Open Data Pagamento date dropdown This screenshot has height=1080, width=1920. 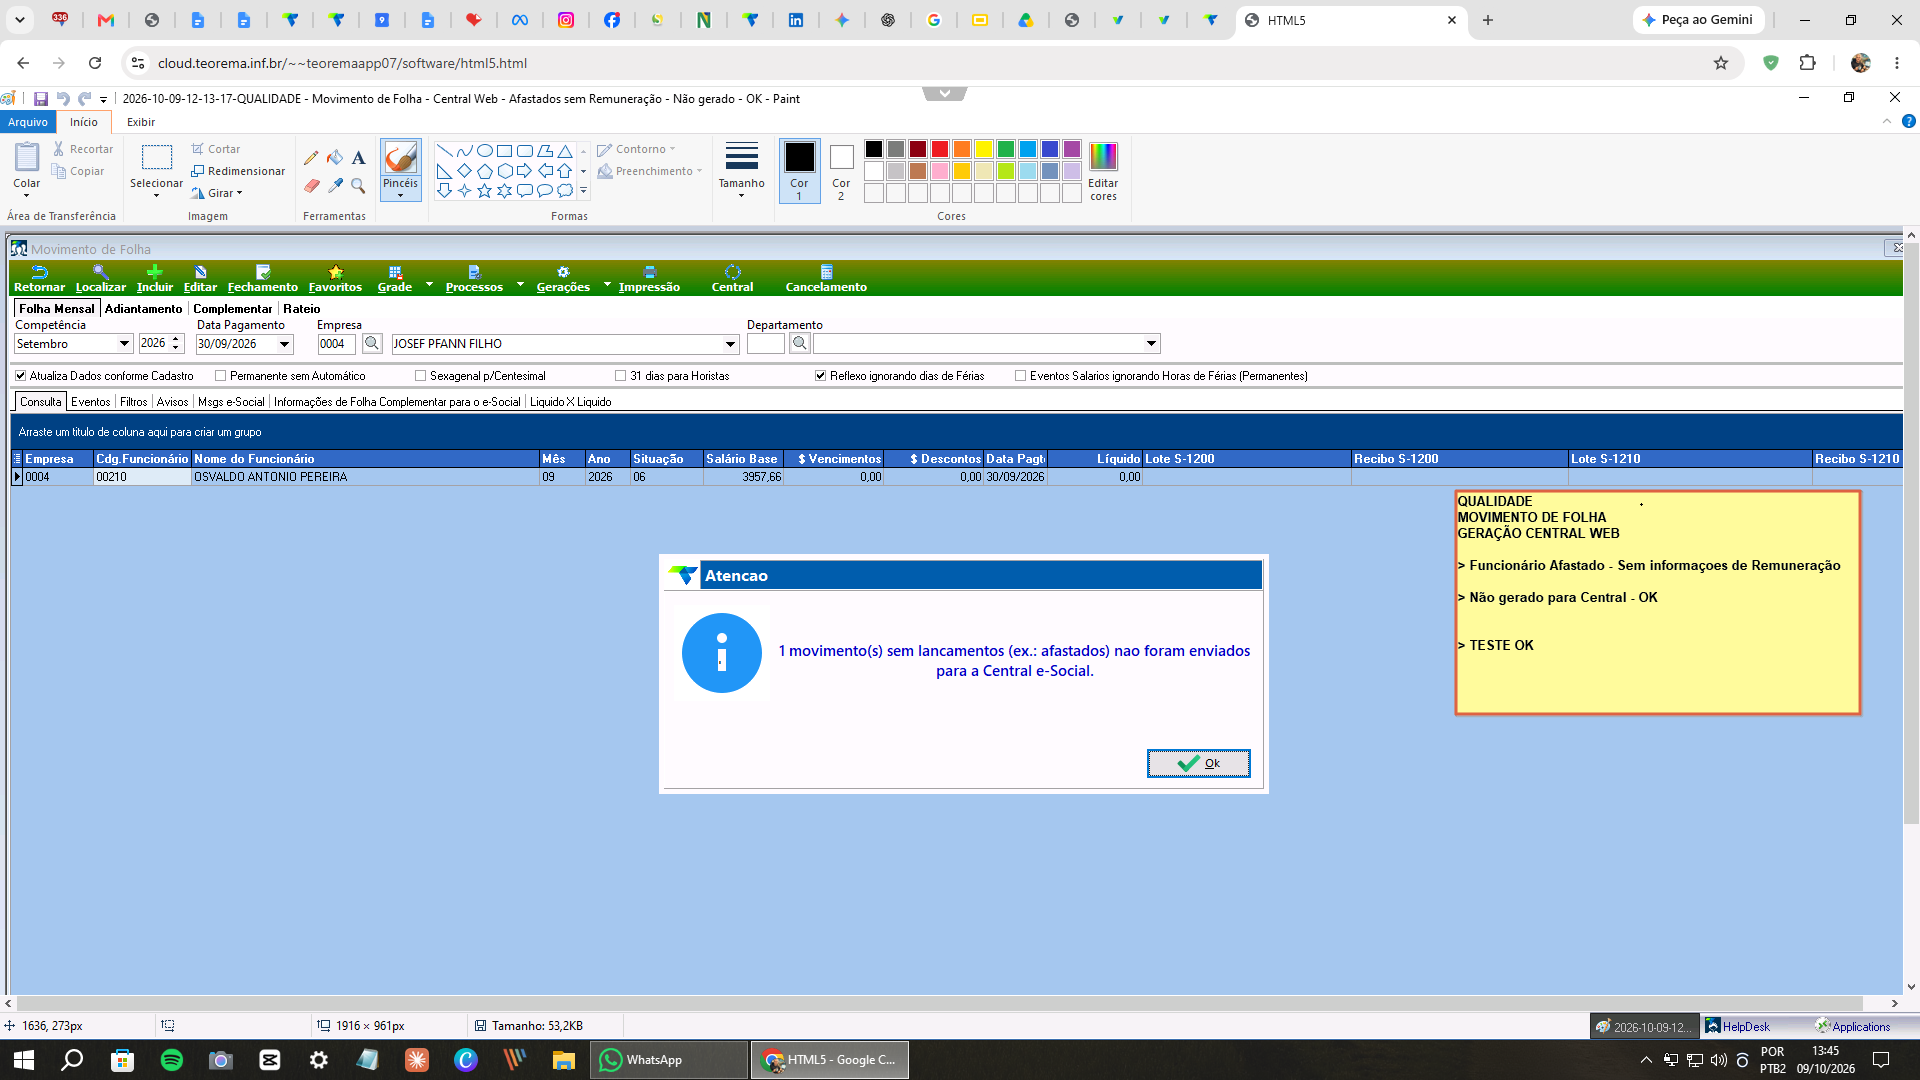pos(284,344)
